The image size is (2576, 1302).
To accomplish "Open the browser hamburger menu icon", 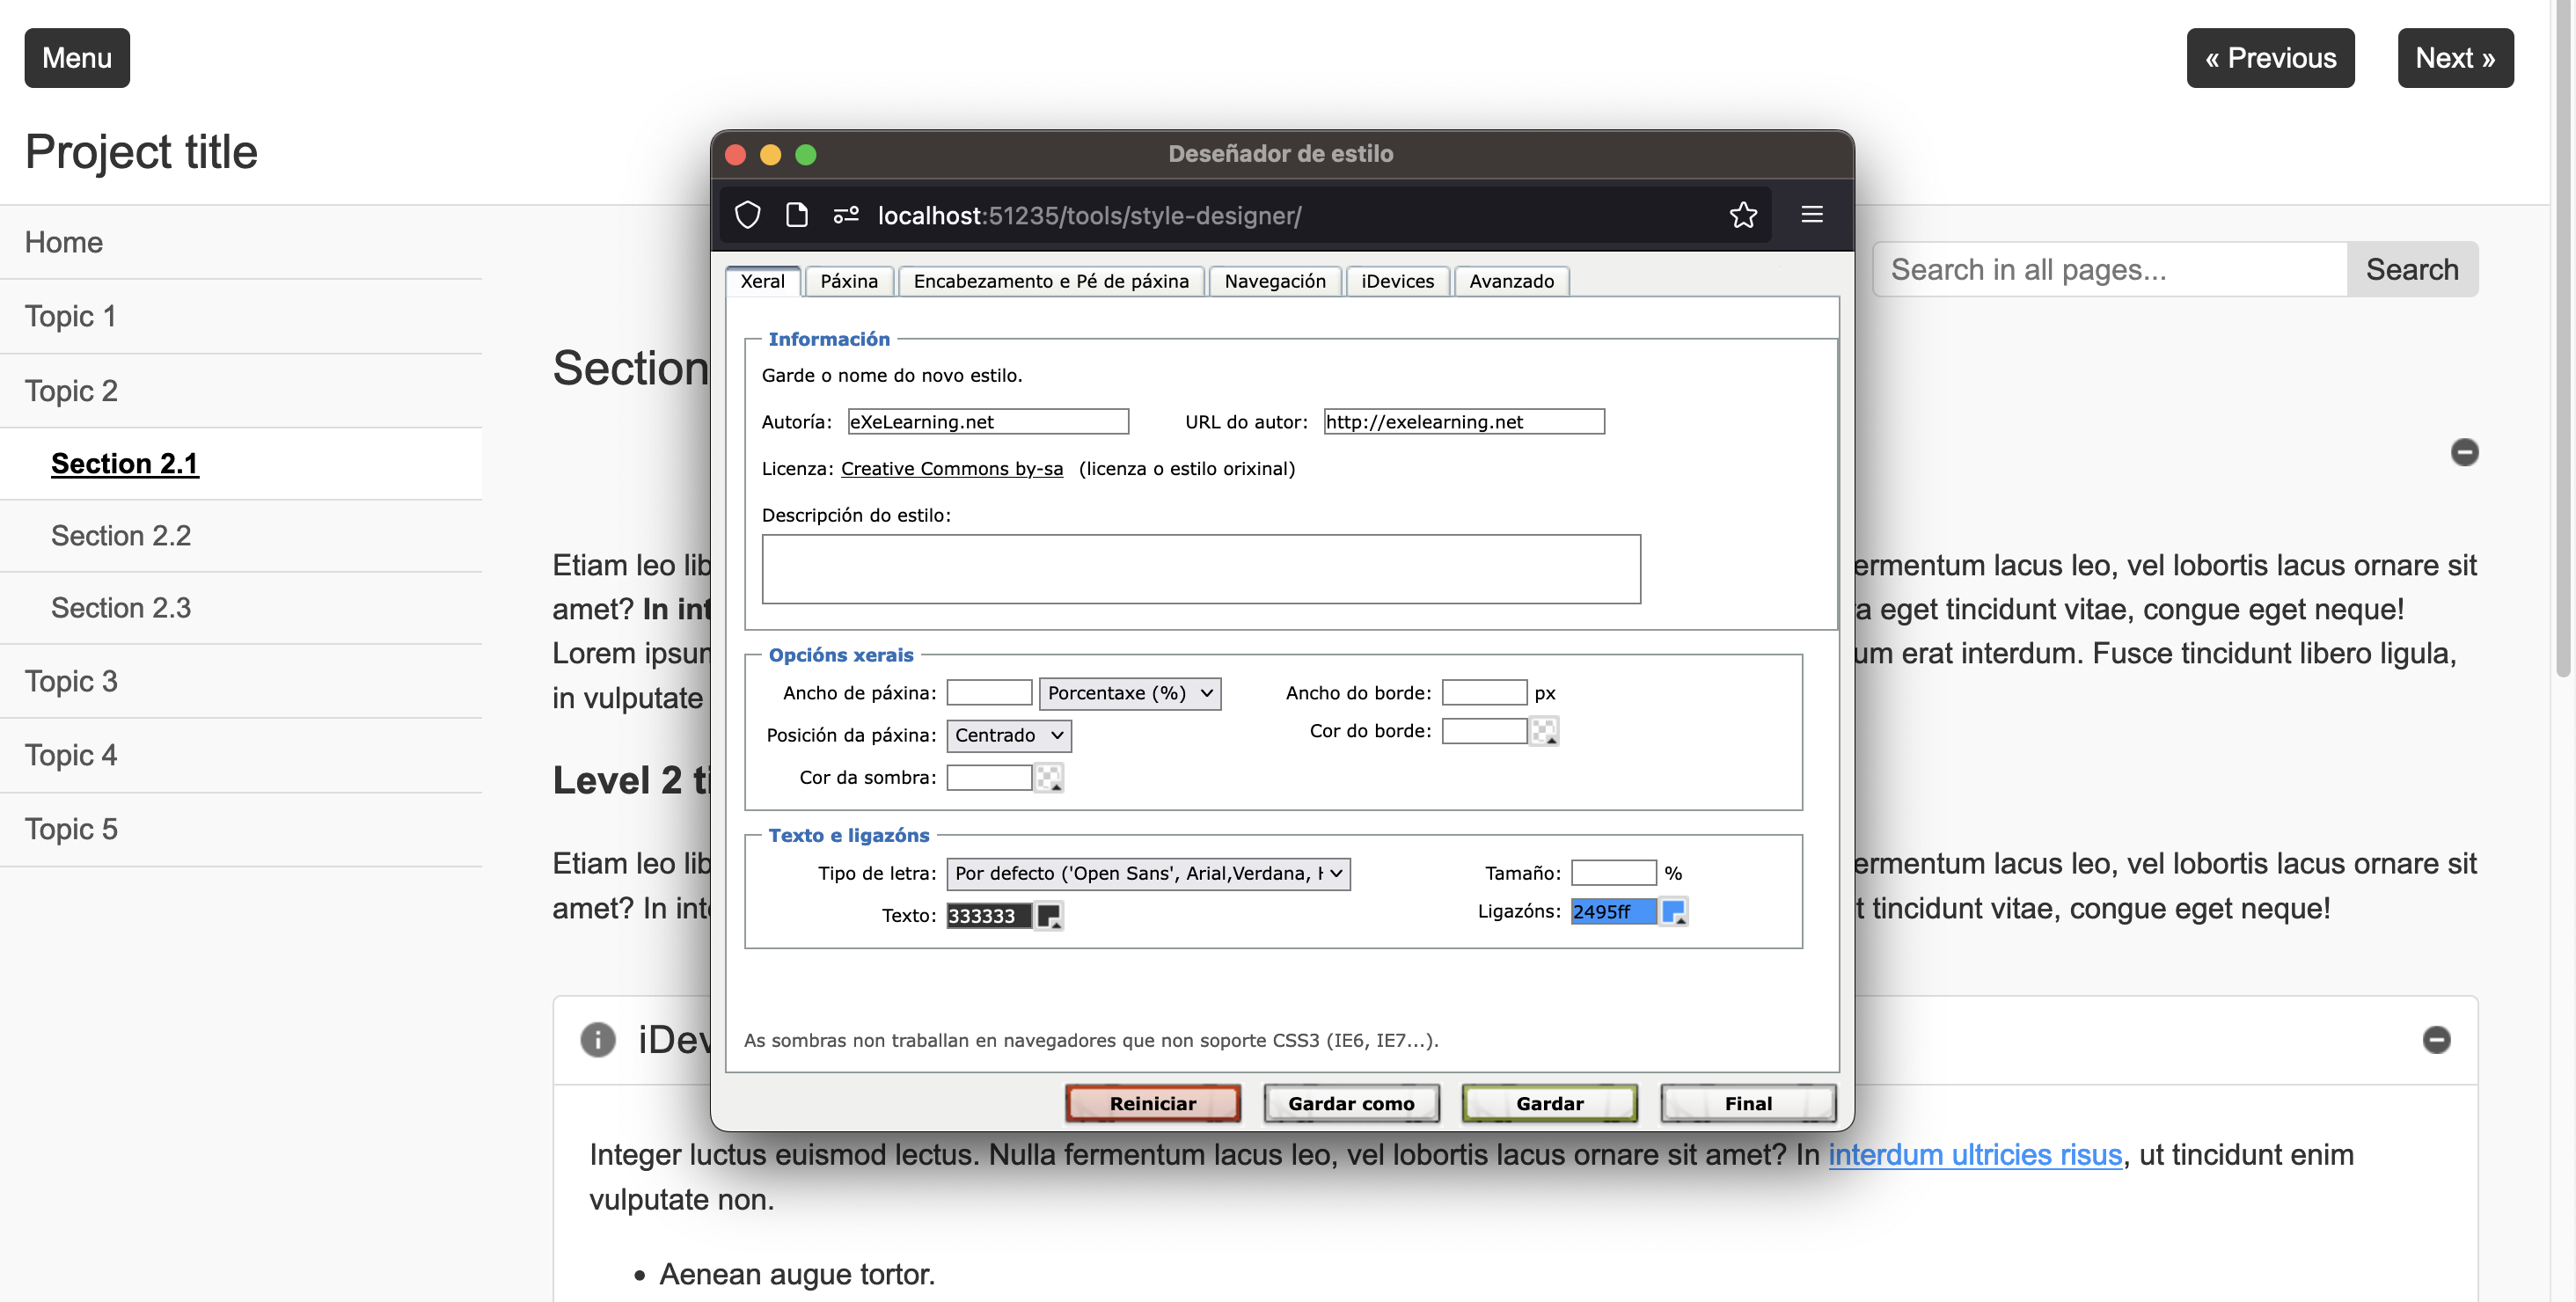I will point(1812,215).
